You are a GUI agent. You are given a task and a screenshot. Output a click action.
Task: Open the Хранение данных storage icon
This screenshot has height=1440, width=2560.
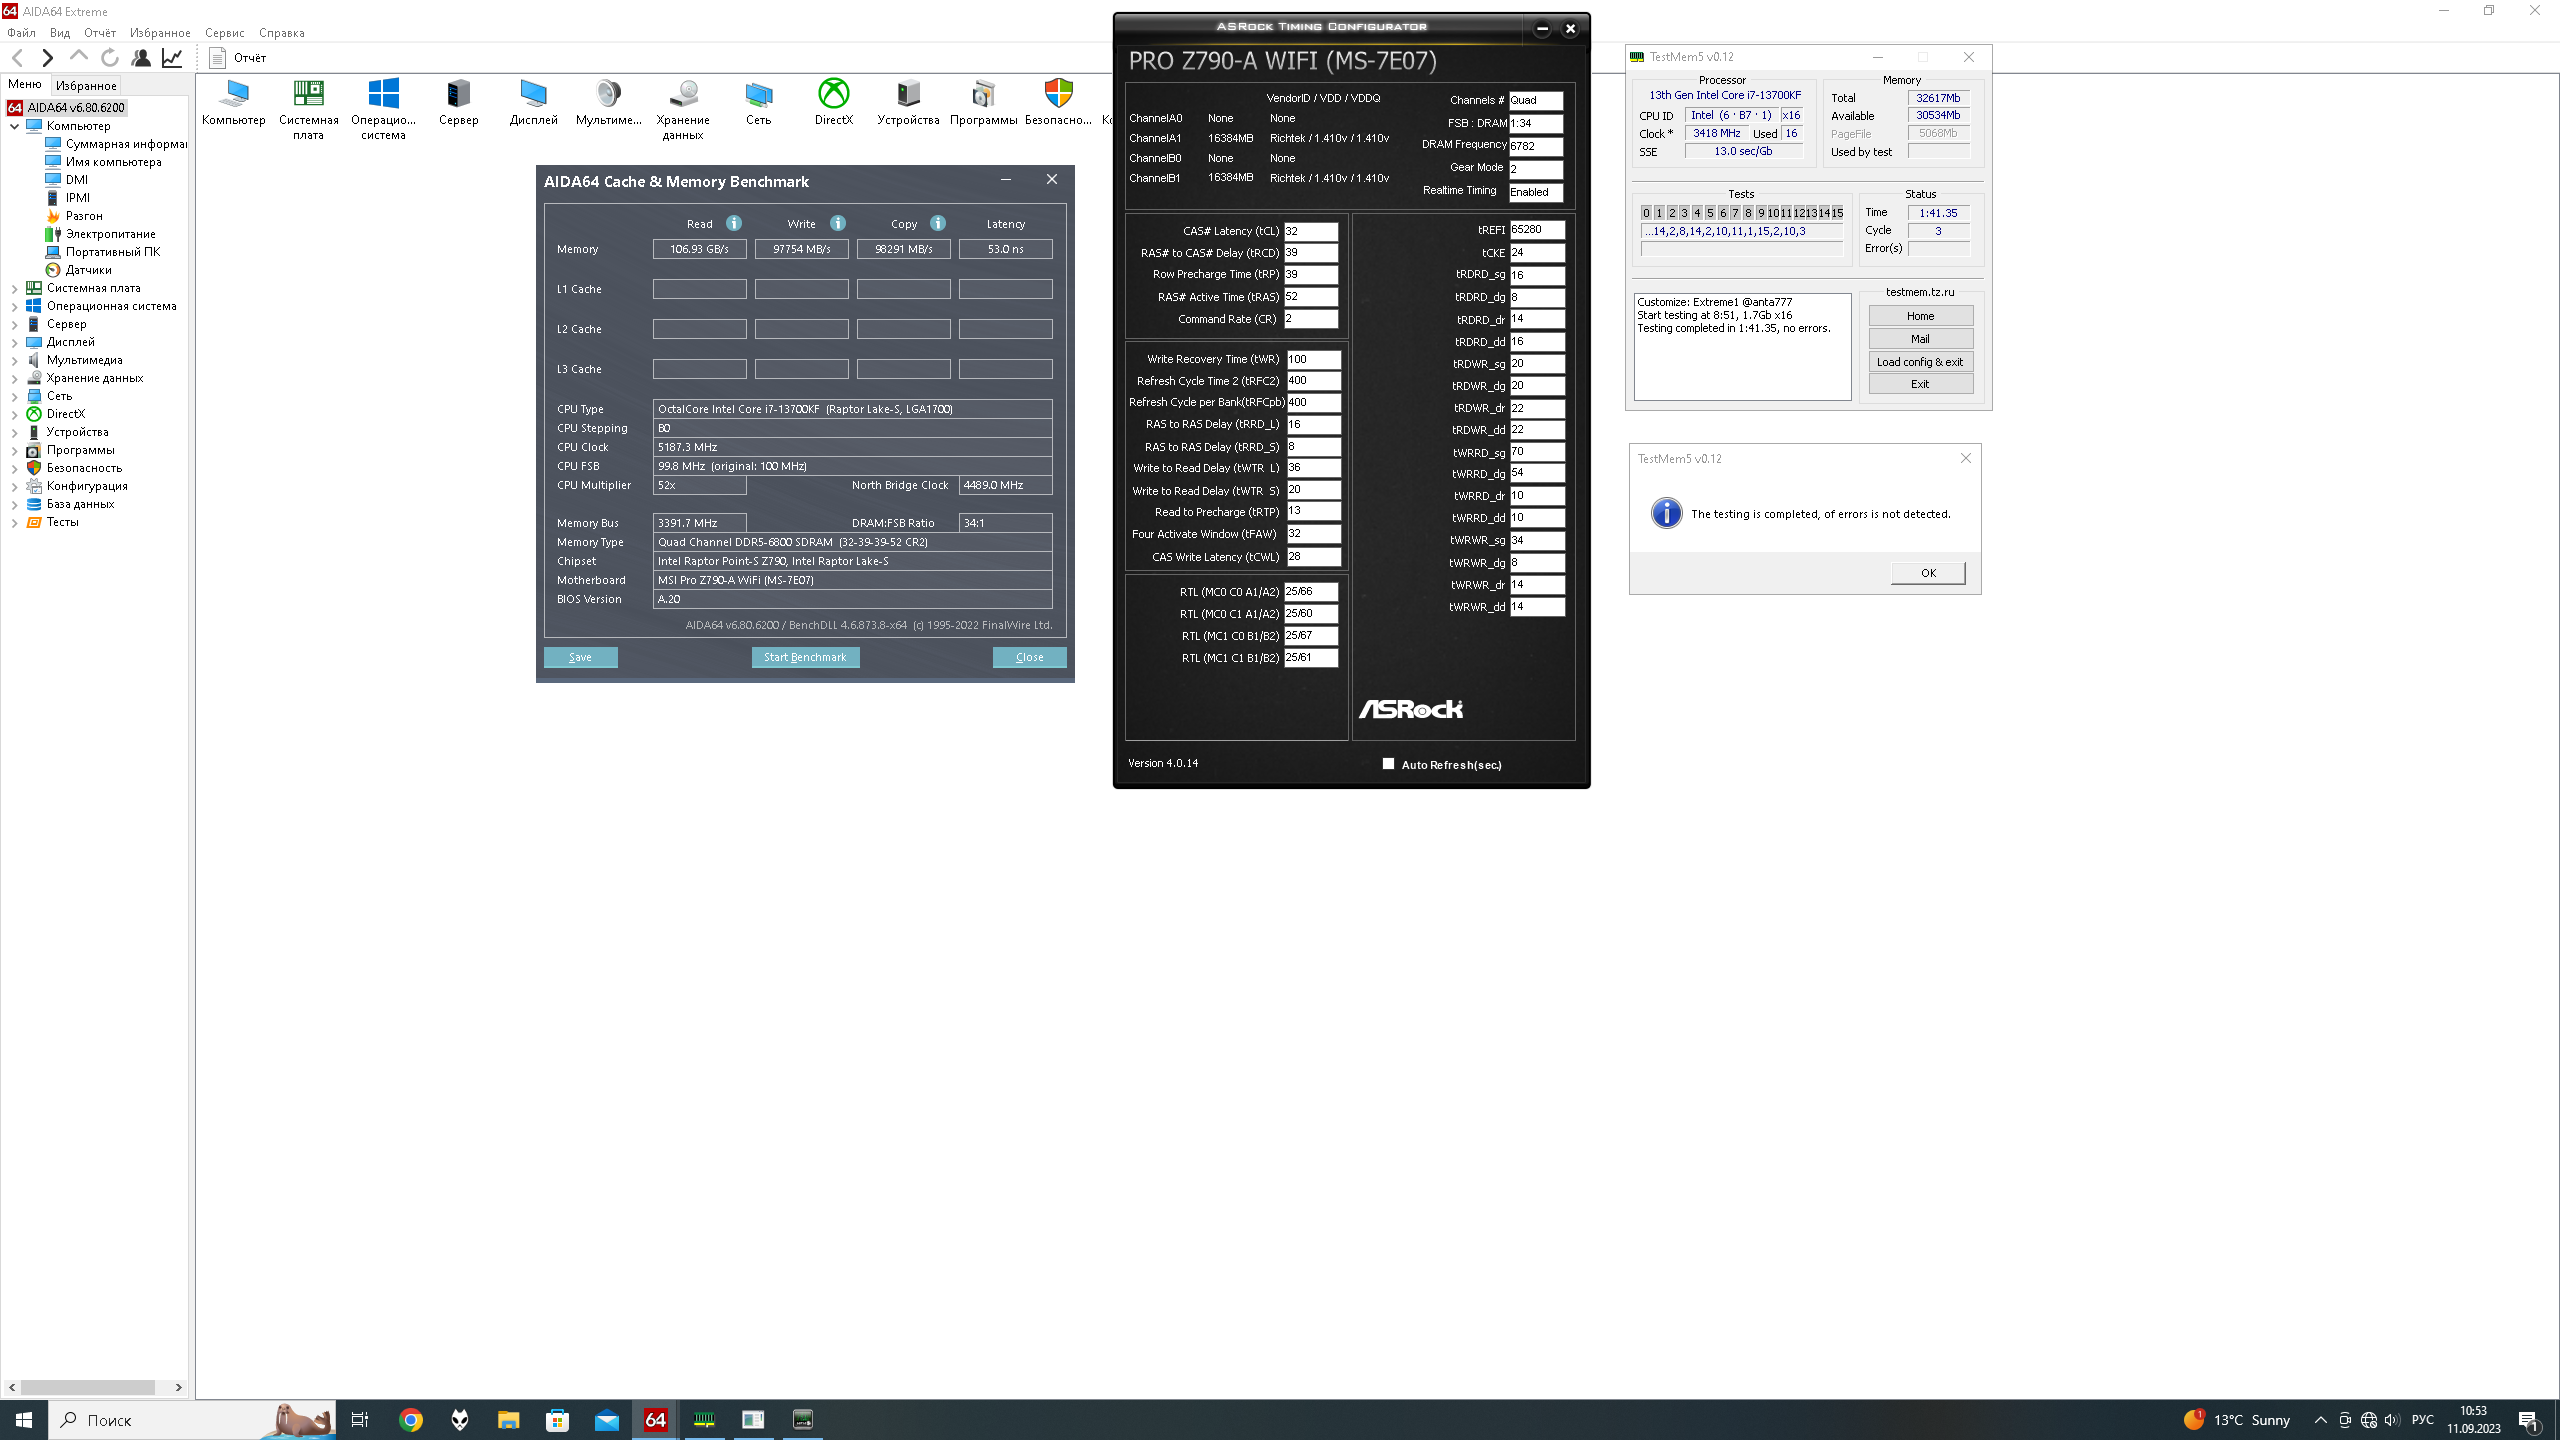(683, 95)
